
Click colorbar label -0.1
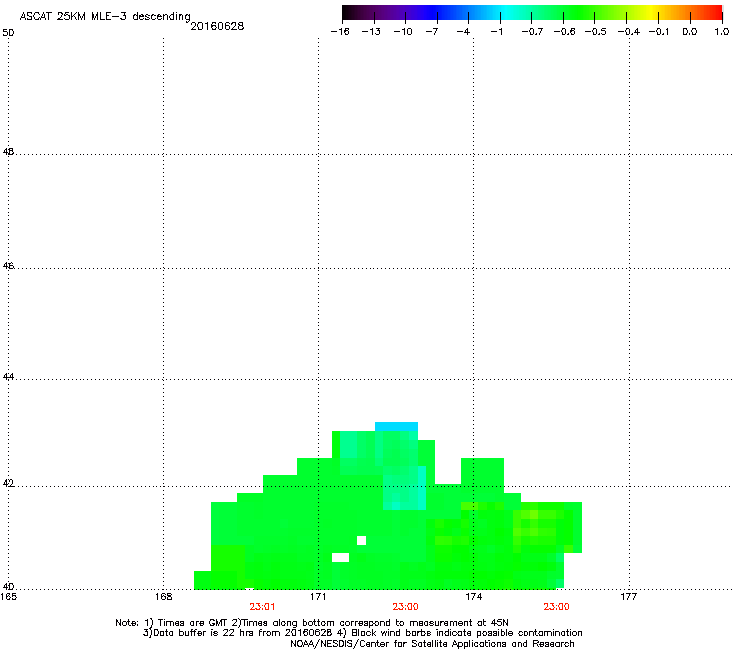[x=658, y=32]
